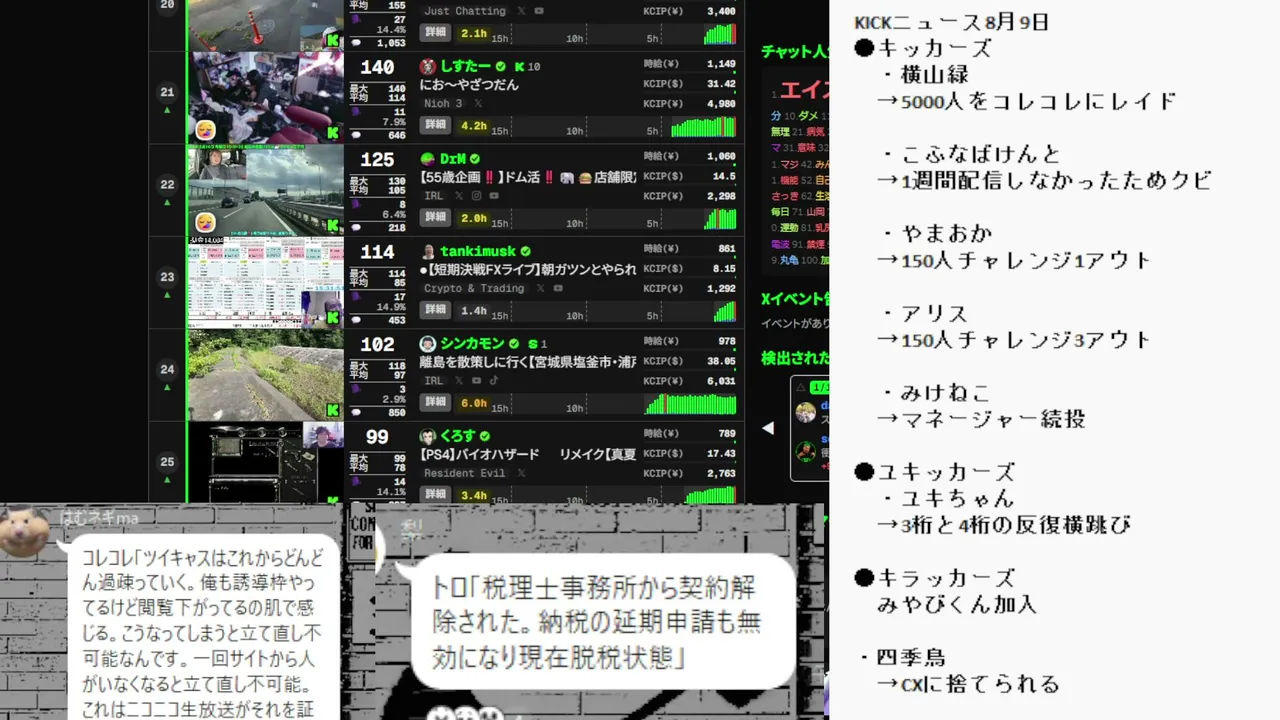
Task: Open the YouTube icon next to Crypto & Trading
Action: (559, 288)
